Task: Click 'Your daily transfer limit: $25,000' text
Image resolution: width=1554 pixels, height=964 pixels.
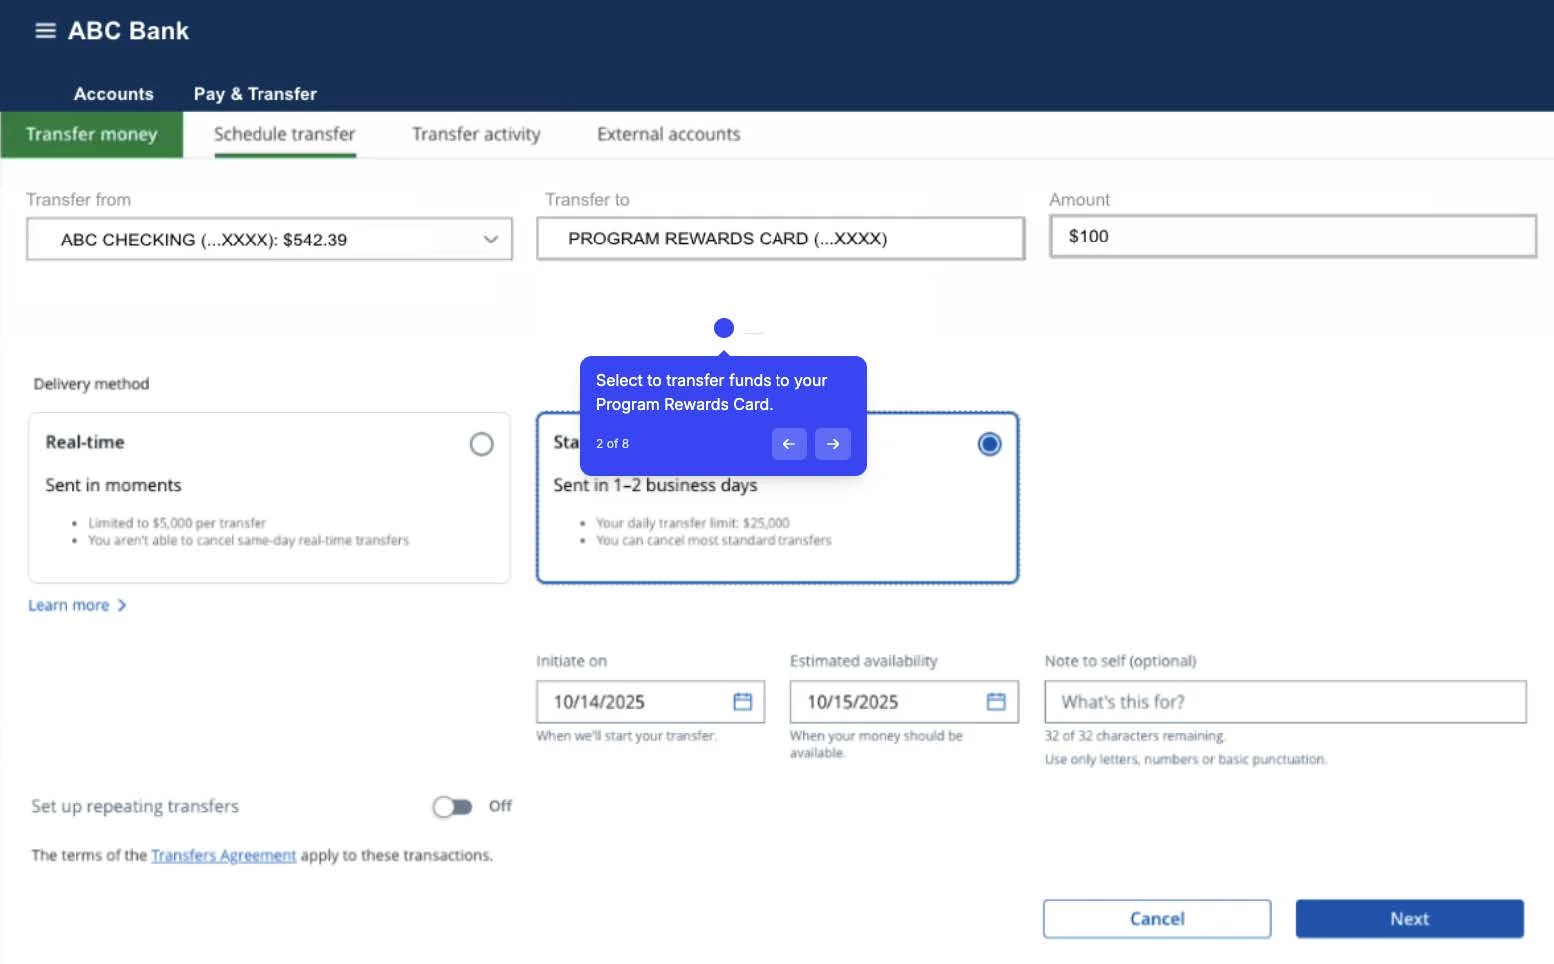Action: (693, 523)
